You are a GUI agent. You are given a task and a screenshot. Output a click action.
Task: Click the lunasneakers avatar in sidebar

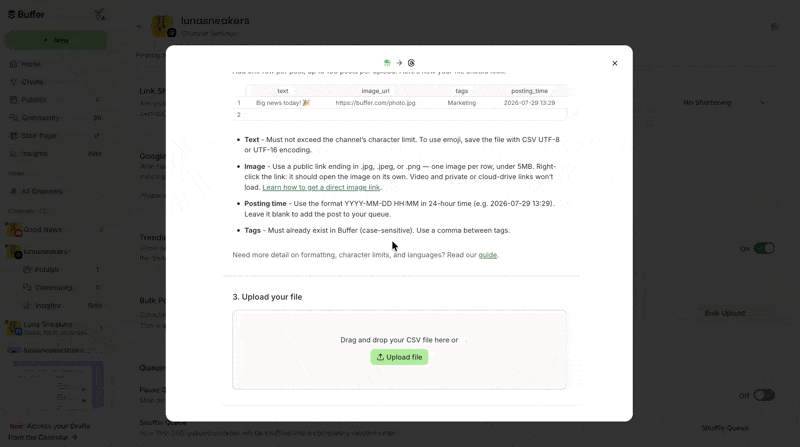(14, 252)
